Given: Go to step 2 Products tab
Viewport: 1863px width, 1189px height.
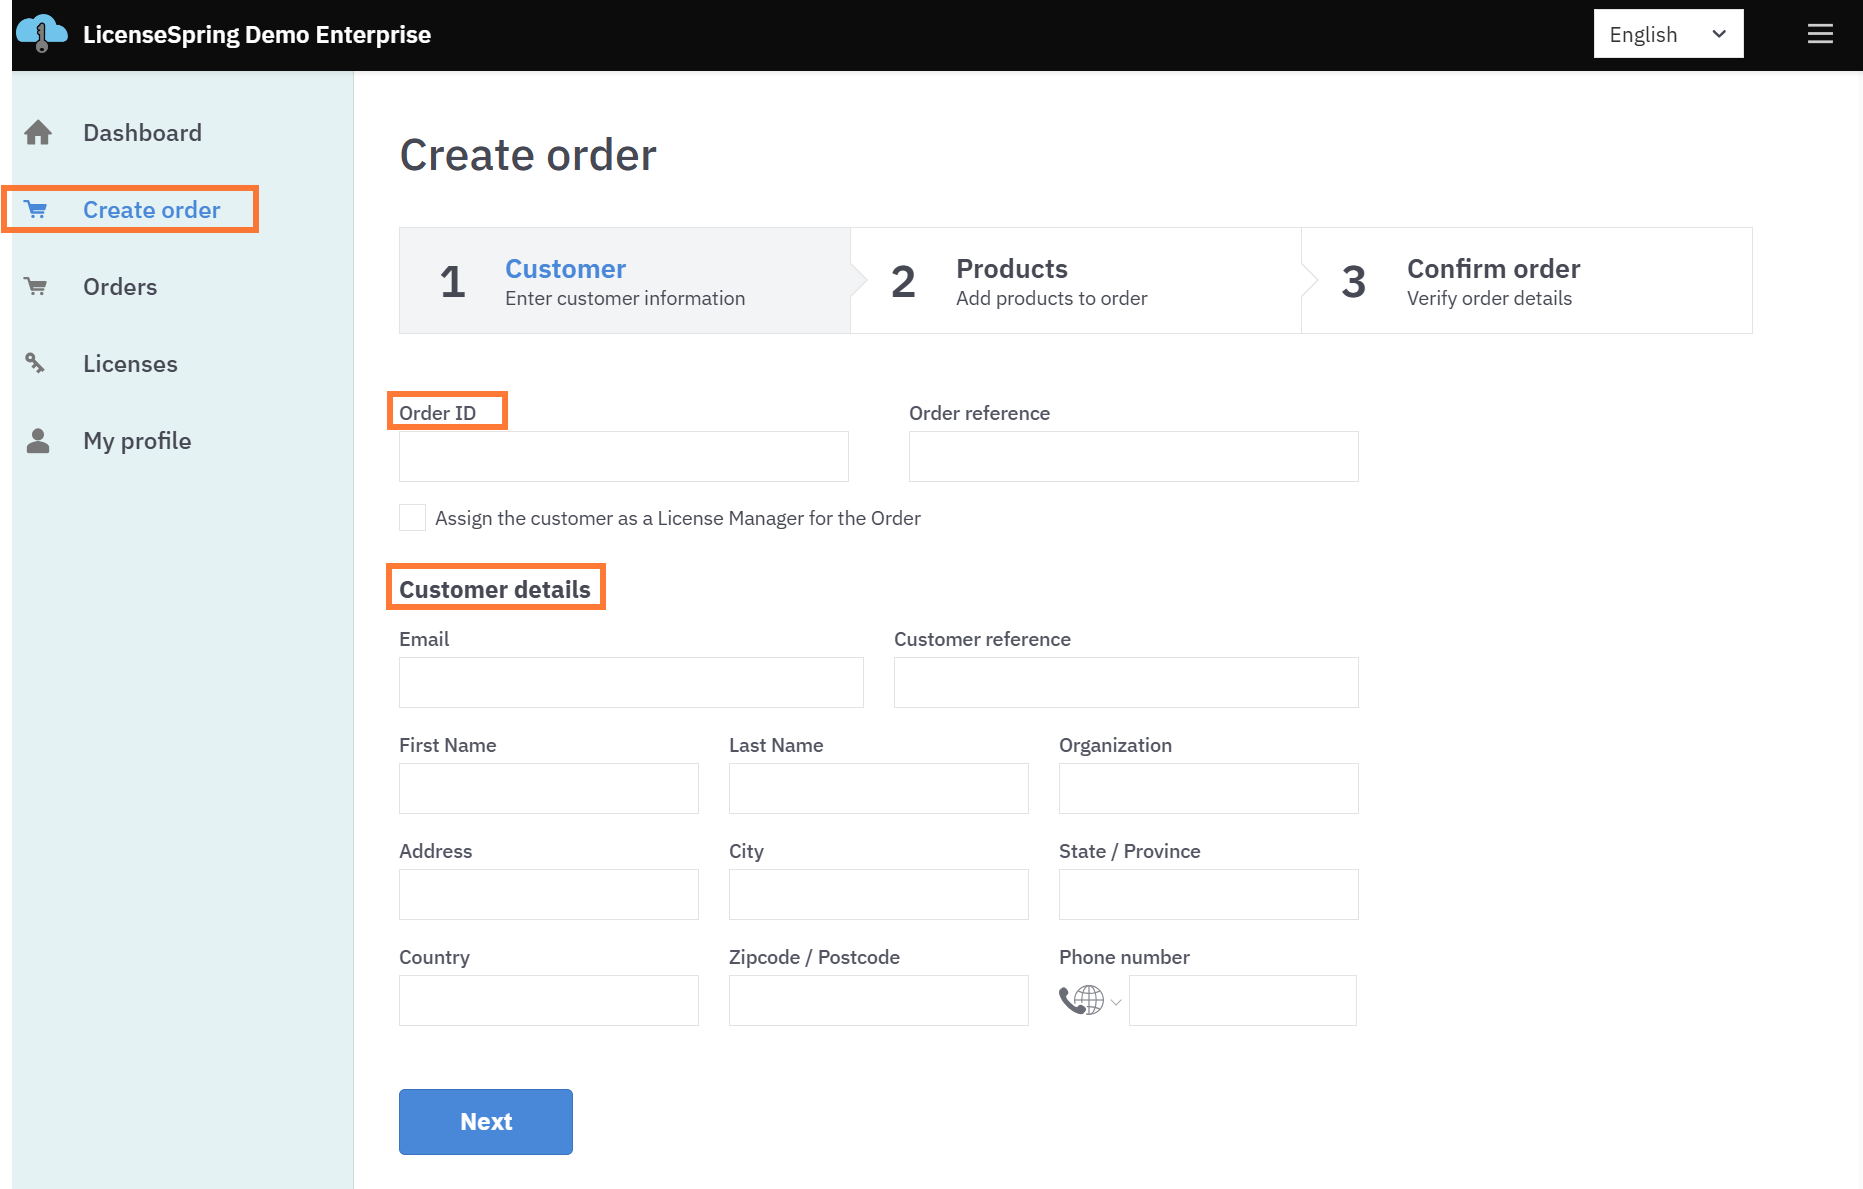Looking at the screenshot, I should 1075,281.
